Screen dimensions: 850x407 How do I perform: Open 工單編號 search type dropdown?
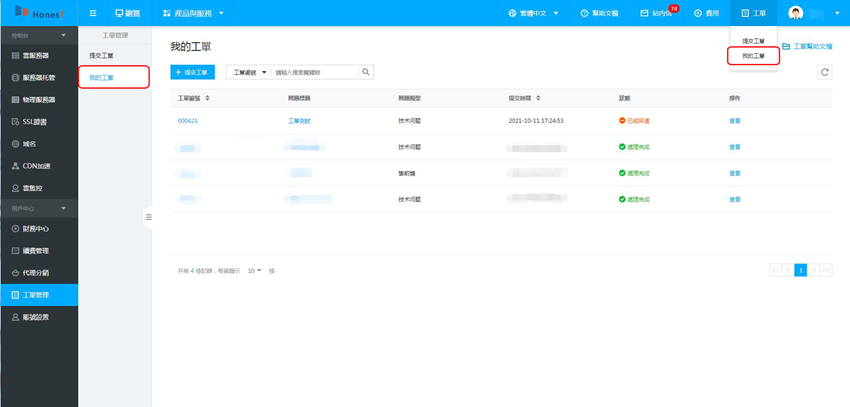250,72
